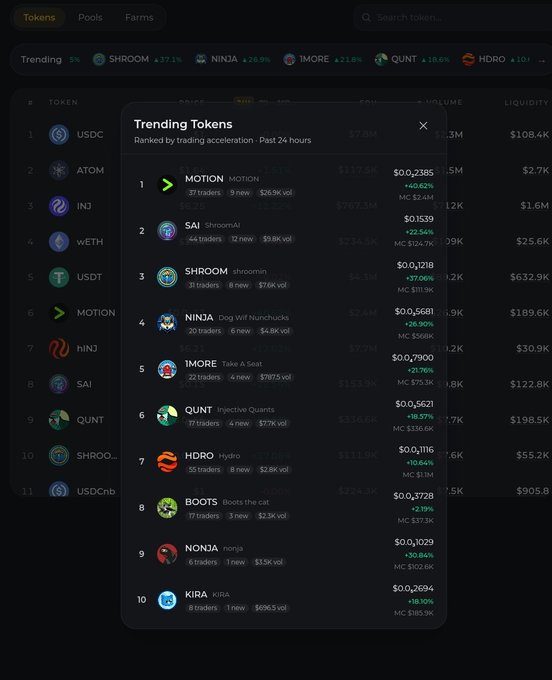Viewport: 552px width, 680px height.
Task: Select MOTION name in trending rank 1
Action: [204, 179]
